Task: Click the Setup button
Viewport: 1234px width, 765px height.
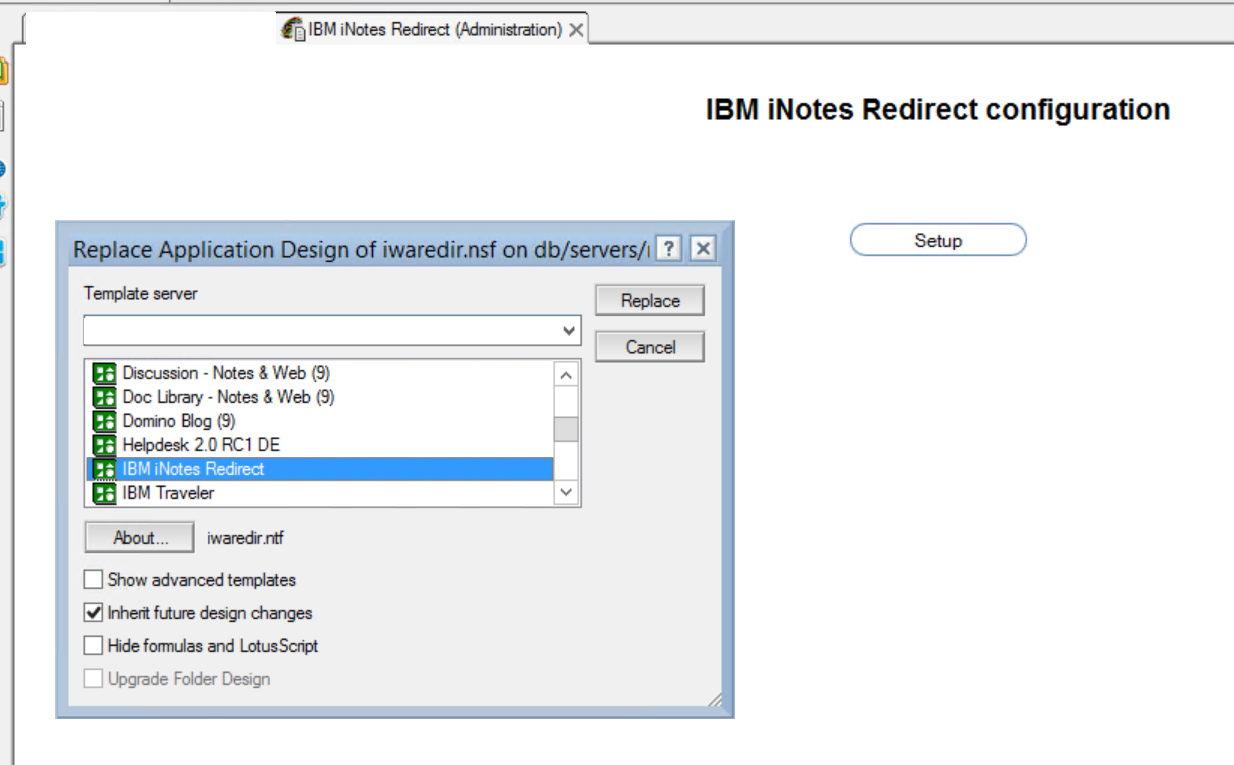Action: click(938, 240)
